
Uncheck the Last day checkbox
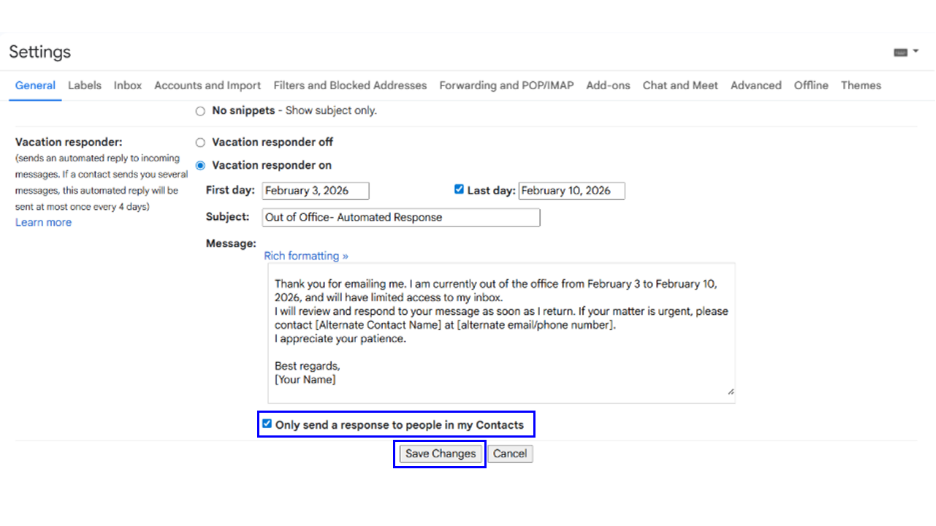coord(459,190)
